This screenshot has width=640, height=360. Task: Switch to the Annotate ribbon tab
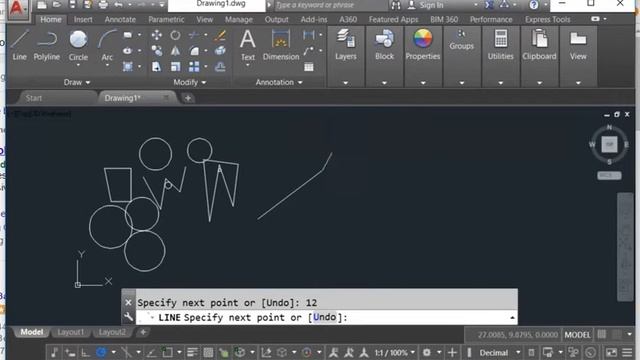[120, 19]
